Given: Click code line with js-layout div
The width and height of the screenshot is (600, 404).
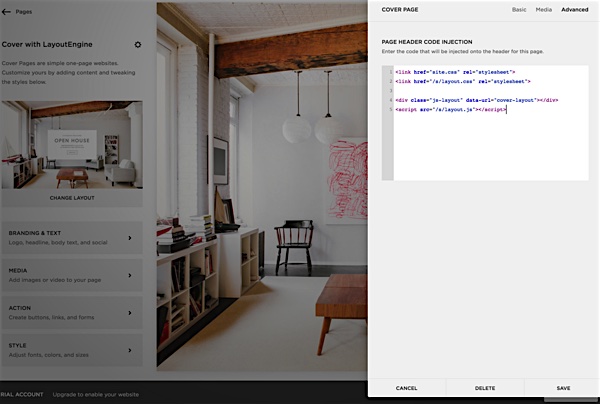Looking at the screenshot, I should 477,100.
